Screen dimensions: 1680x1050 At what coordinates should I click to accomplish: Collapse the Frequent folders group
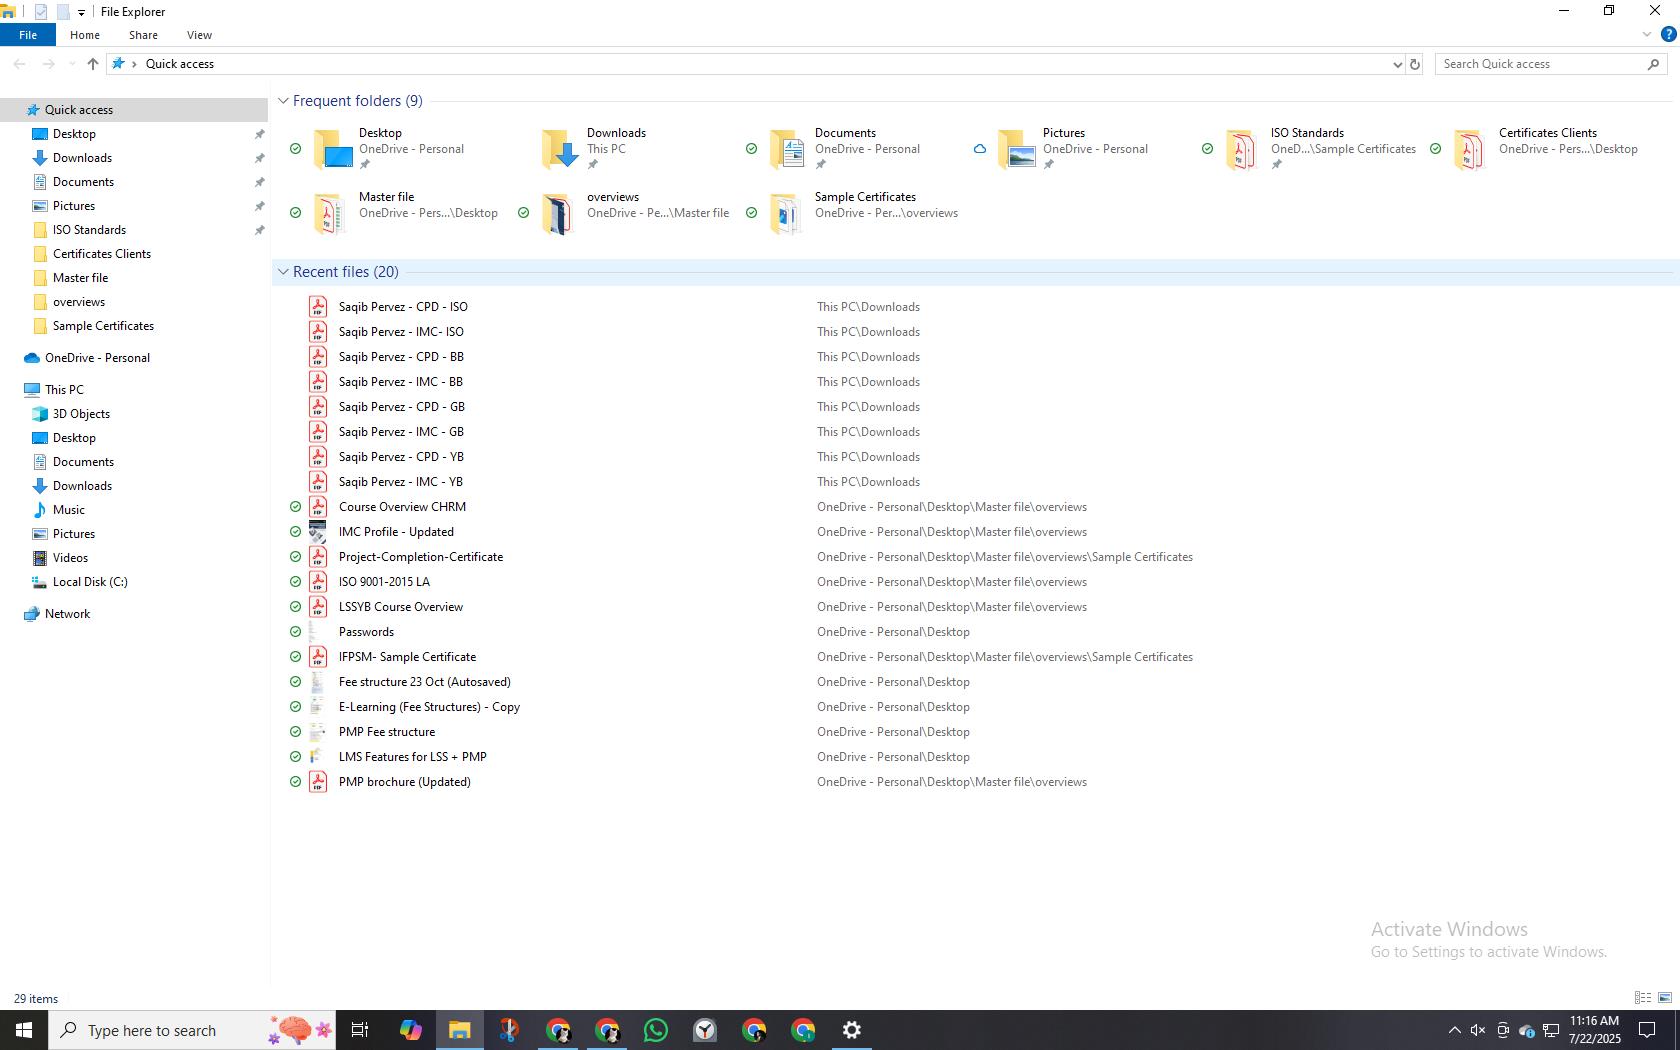click(x=283, y=101)
